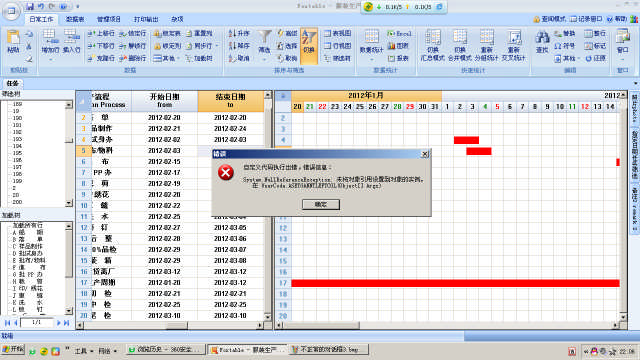Click the 查找 binoculars icon
The image size is (640, 360).
click(542, 42)
